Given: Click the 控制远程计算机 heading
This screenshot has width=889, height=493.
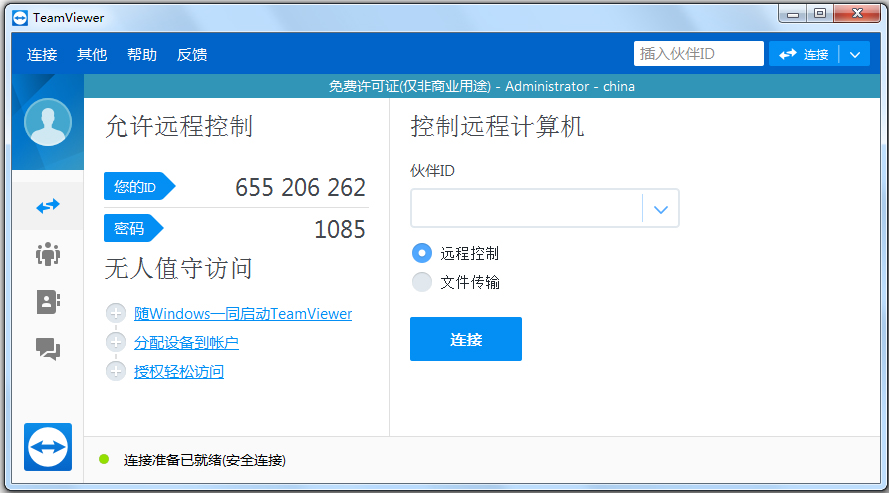Looking at the screenshot, I should pyautogui.click(x=497, y=126).
